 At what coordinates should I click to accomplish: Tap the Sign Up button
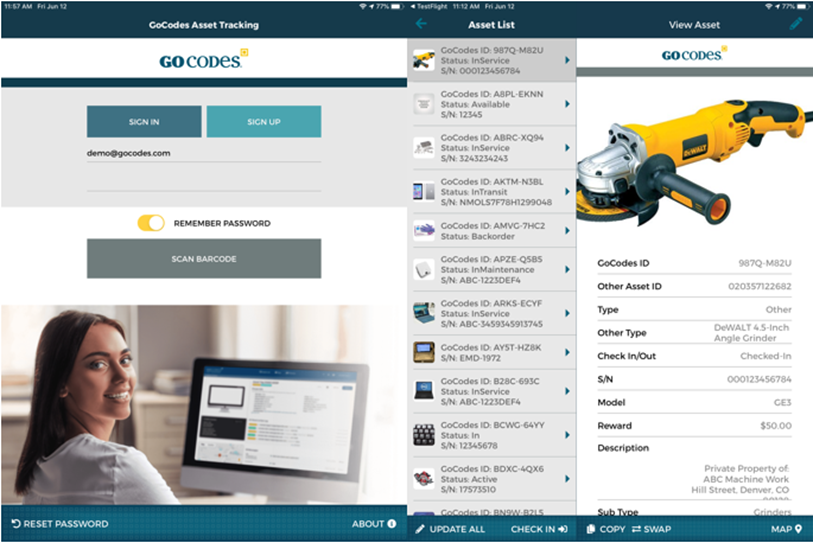tap(264, 122)
